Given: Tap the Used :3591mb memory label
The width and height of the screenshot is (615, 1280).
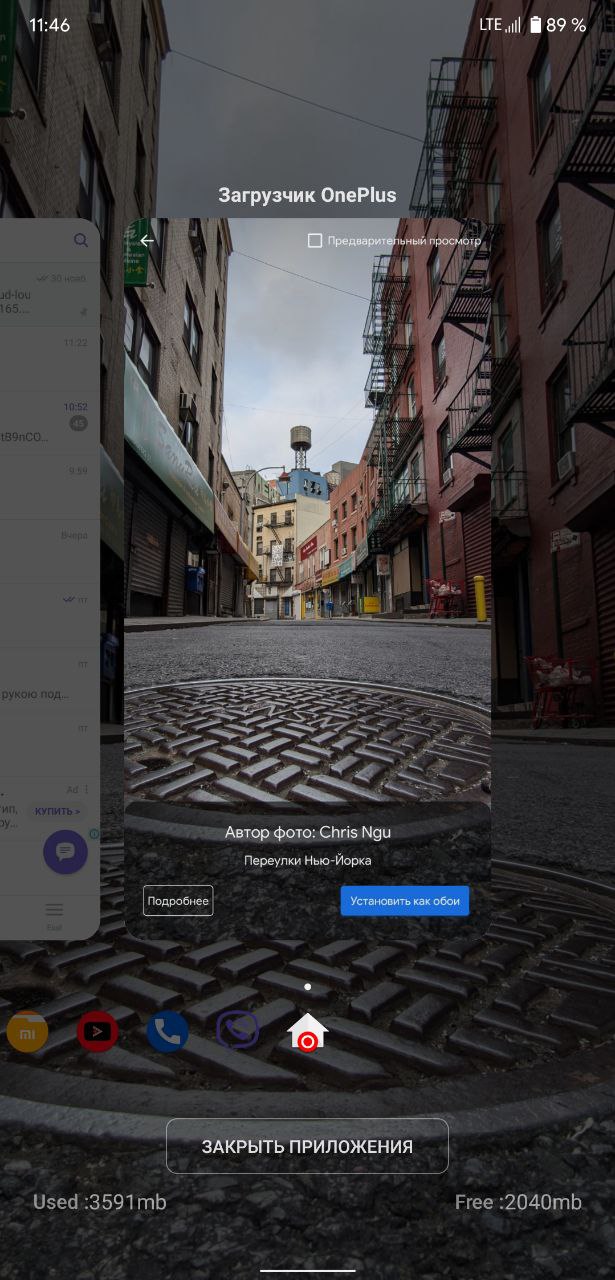Looking at the screenshot, I should [100, 1202].
